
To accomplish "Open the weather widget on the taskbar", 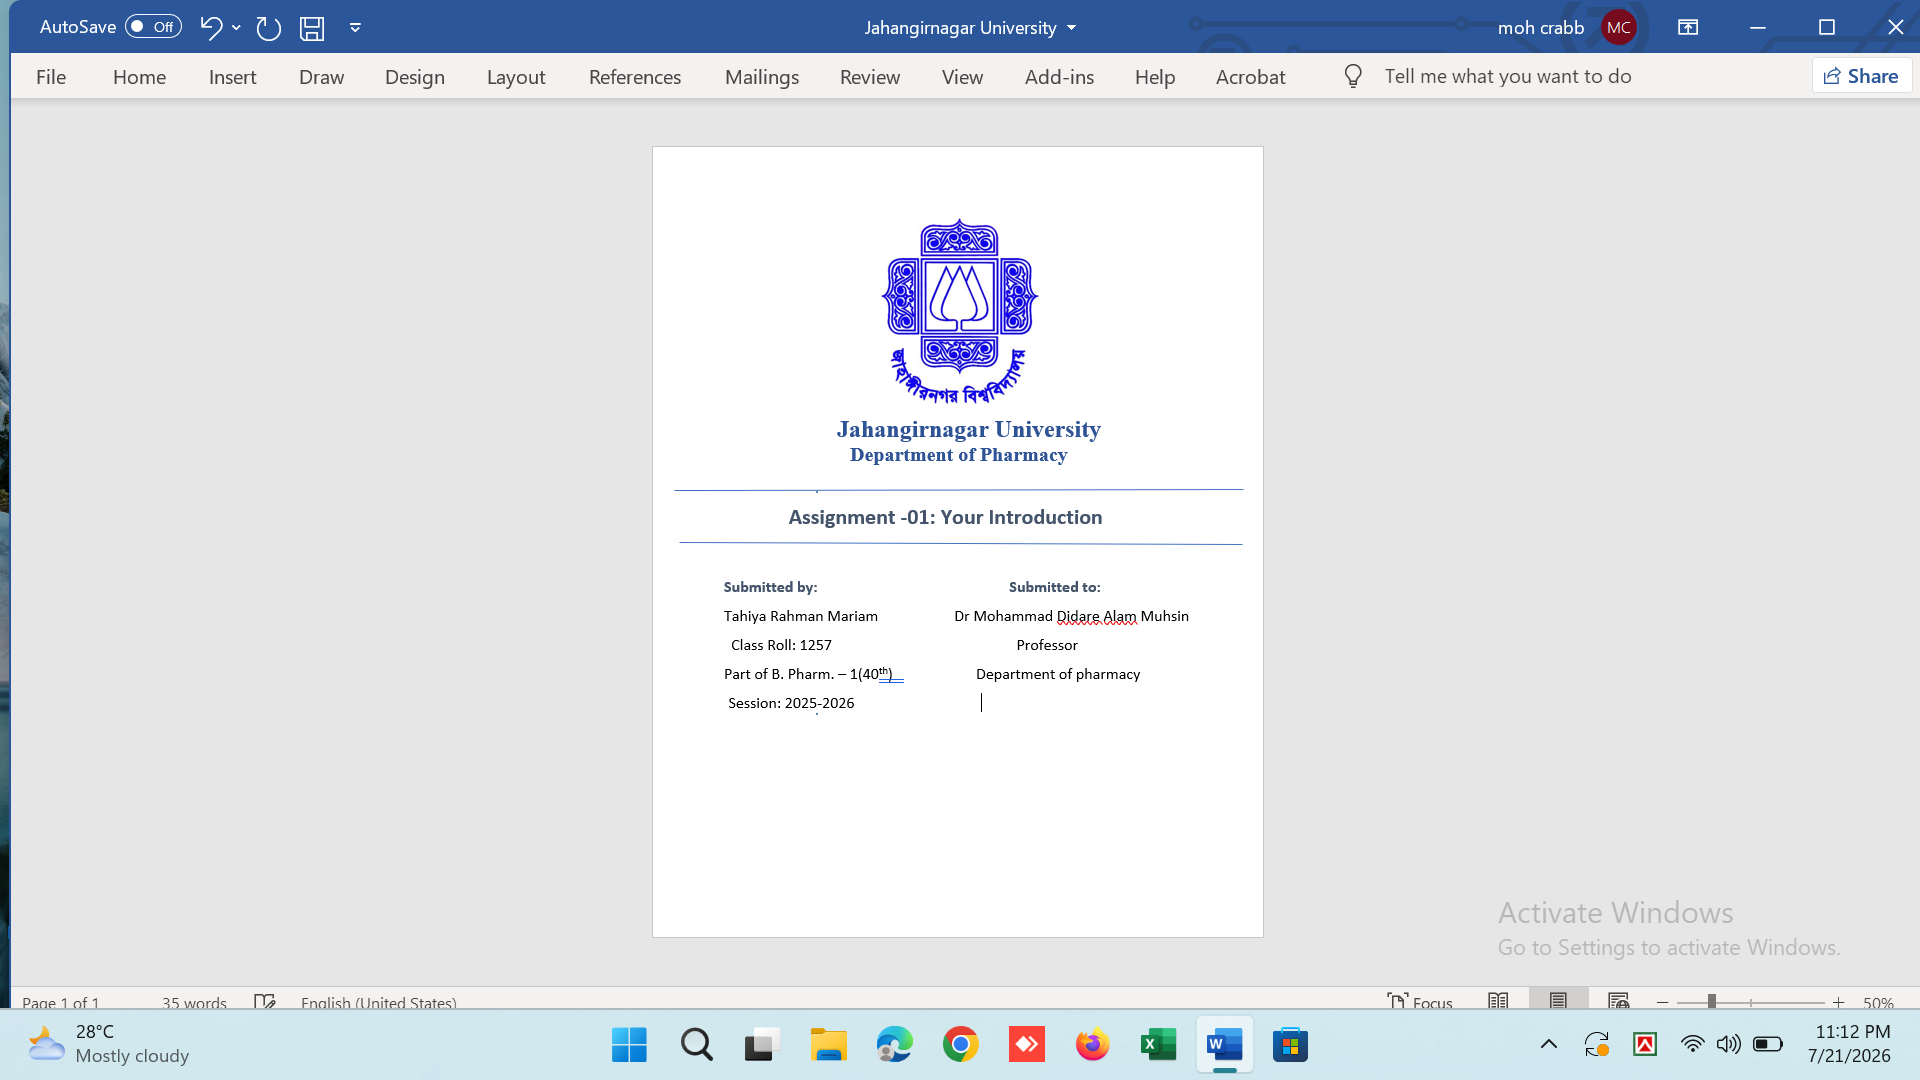I will click(x=108, y=1044).
